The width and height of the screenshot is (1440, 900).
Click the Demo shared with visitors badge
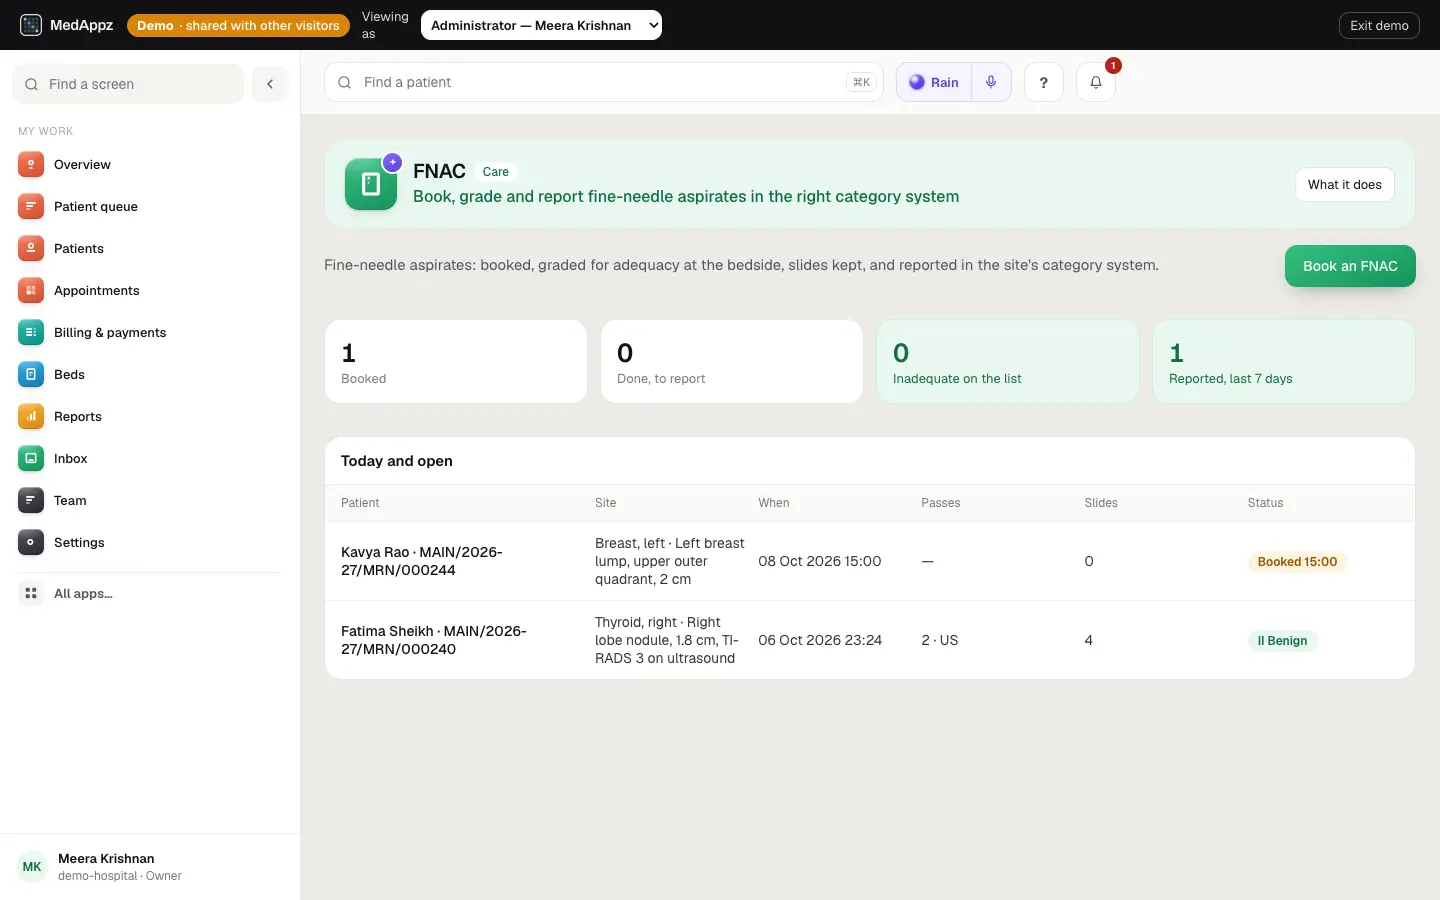click(238, 25)
